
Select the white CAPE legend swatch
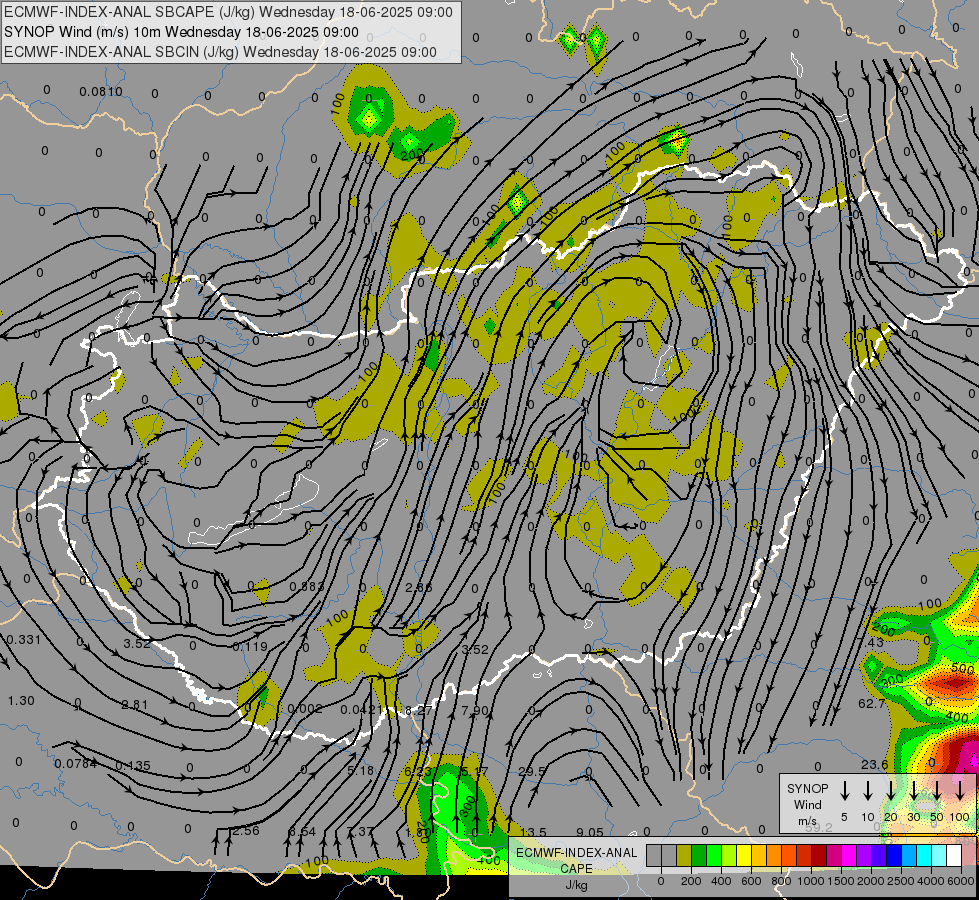953,856
